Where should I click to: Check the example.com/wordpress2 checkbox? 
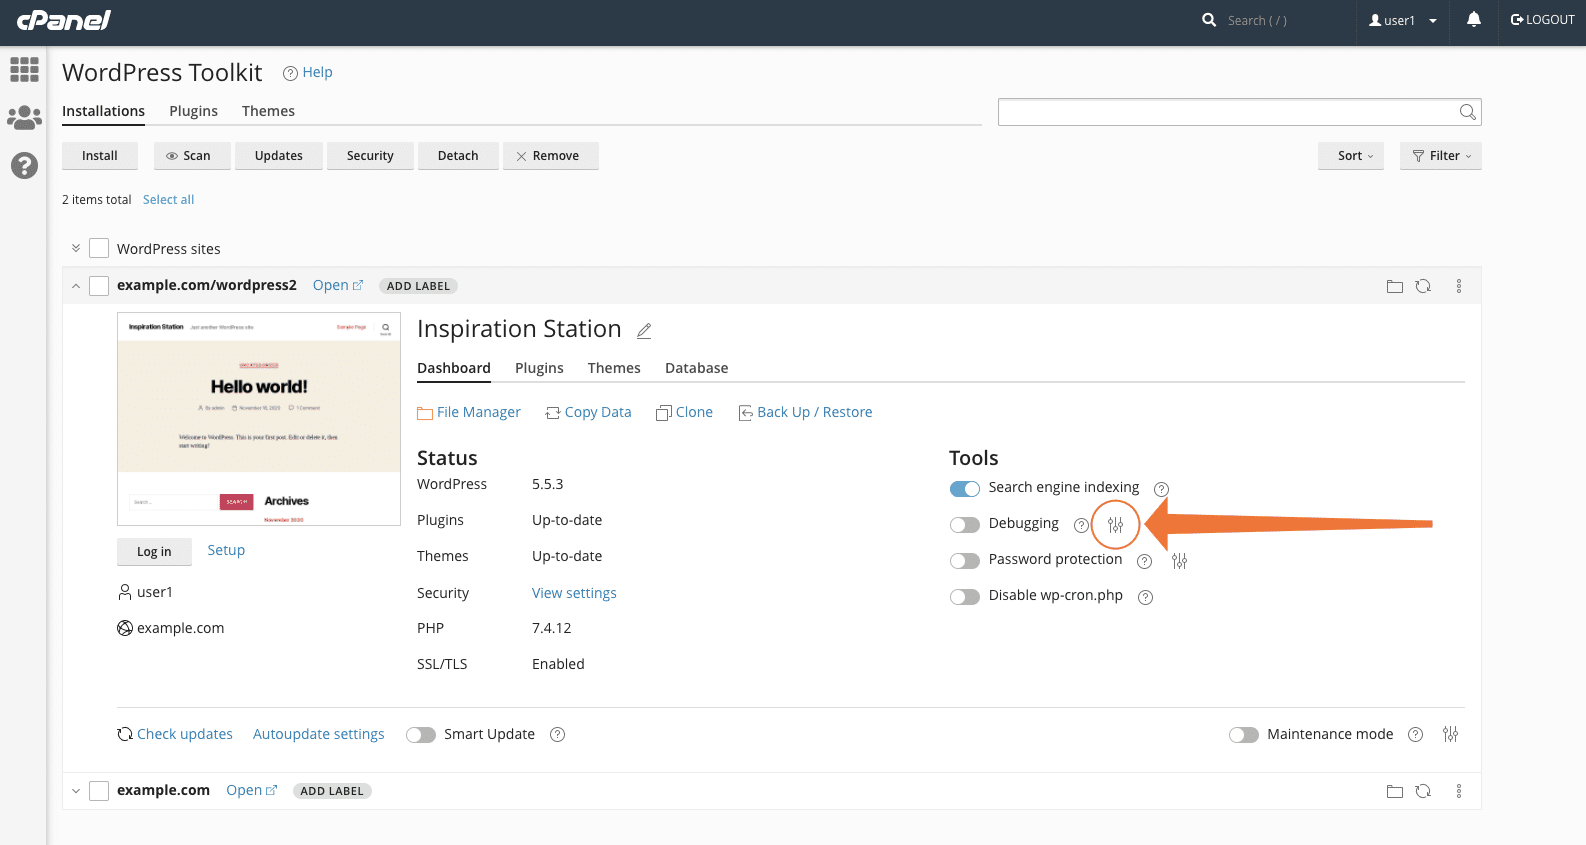pos(99,286)
